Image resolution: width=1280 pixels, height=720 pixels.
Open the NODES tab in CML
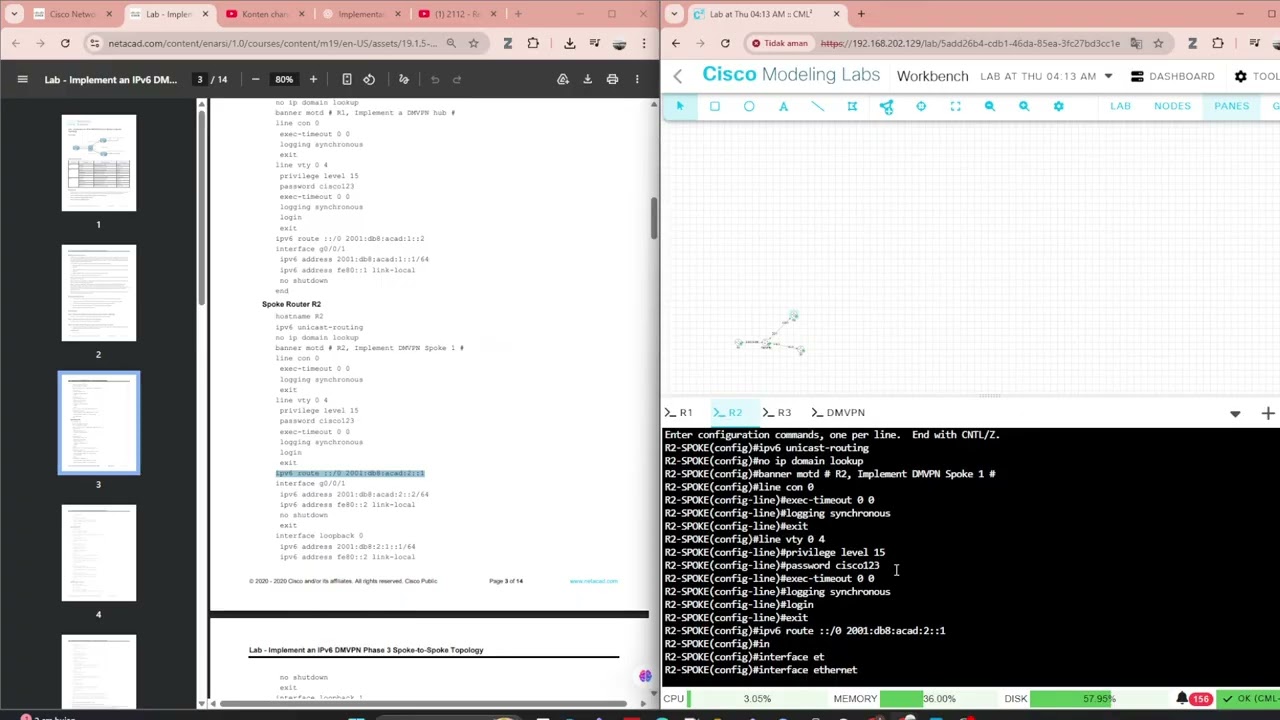[1172, 106]
